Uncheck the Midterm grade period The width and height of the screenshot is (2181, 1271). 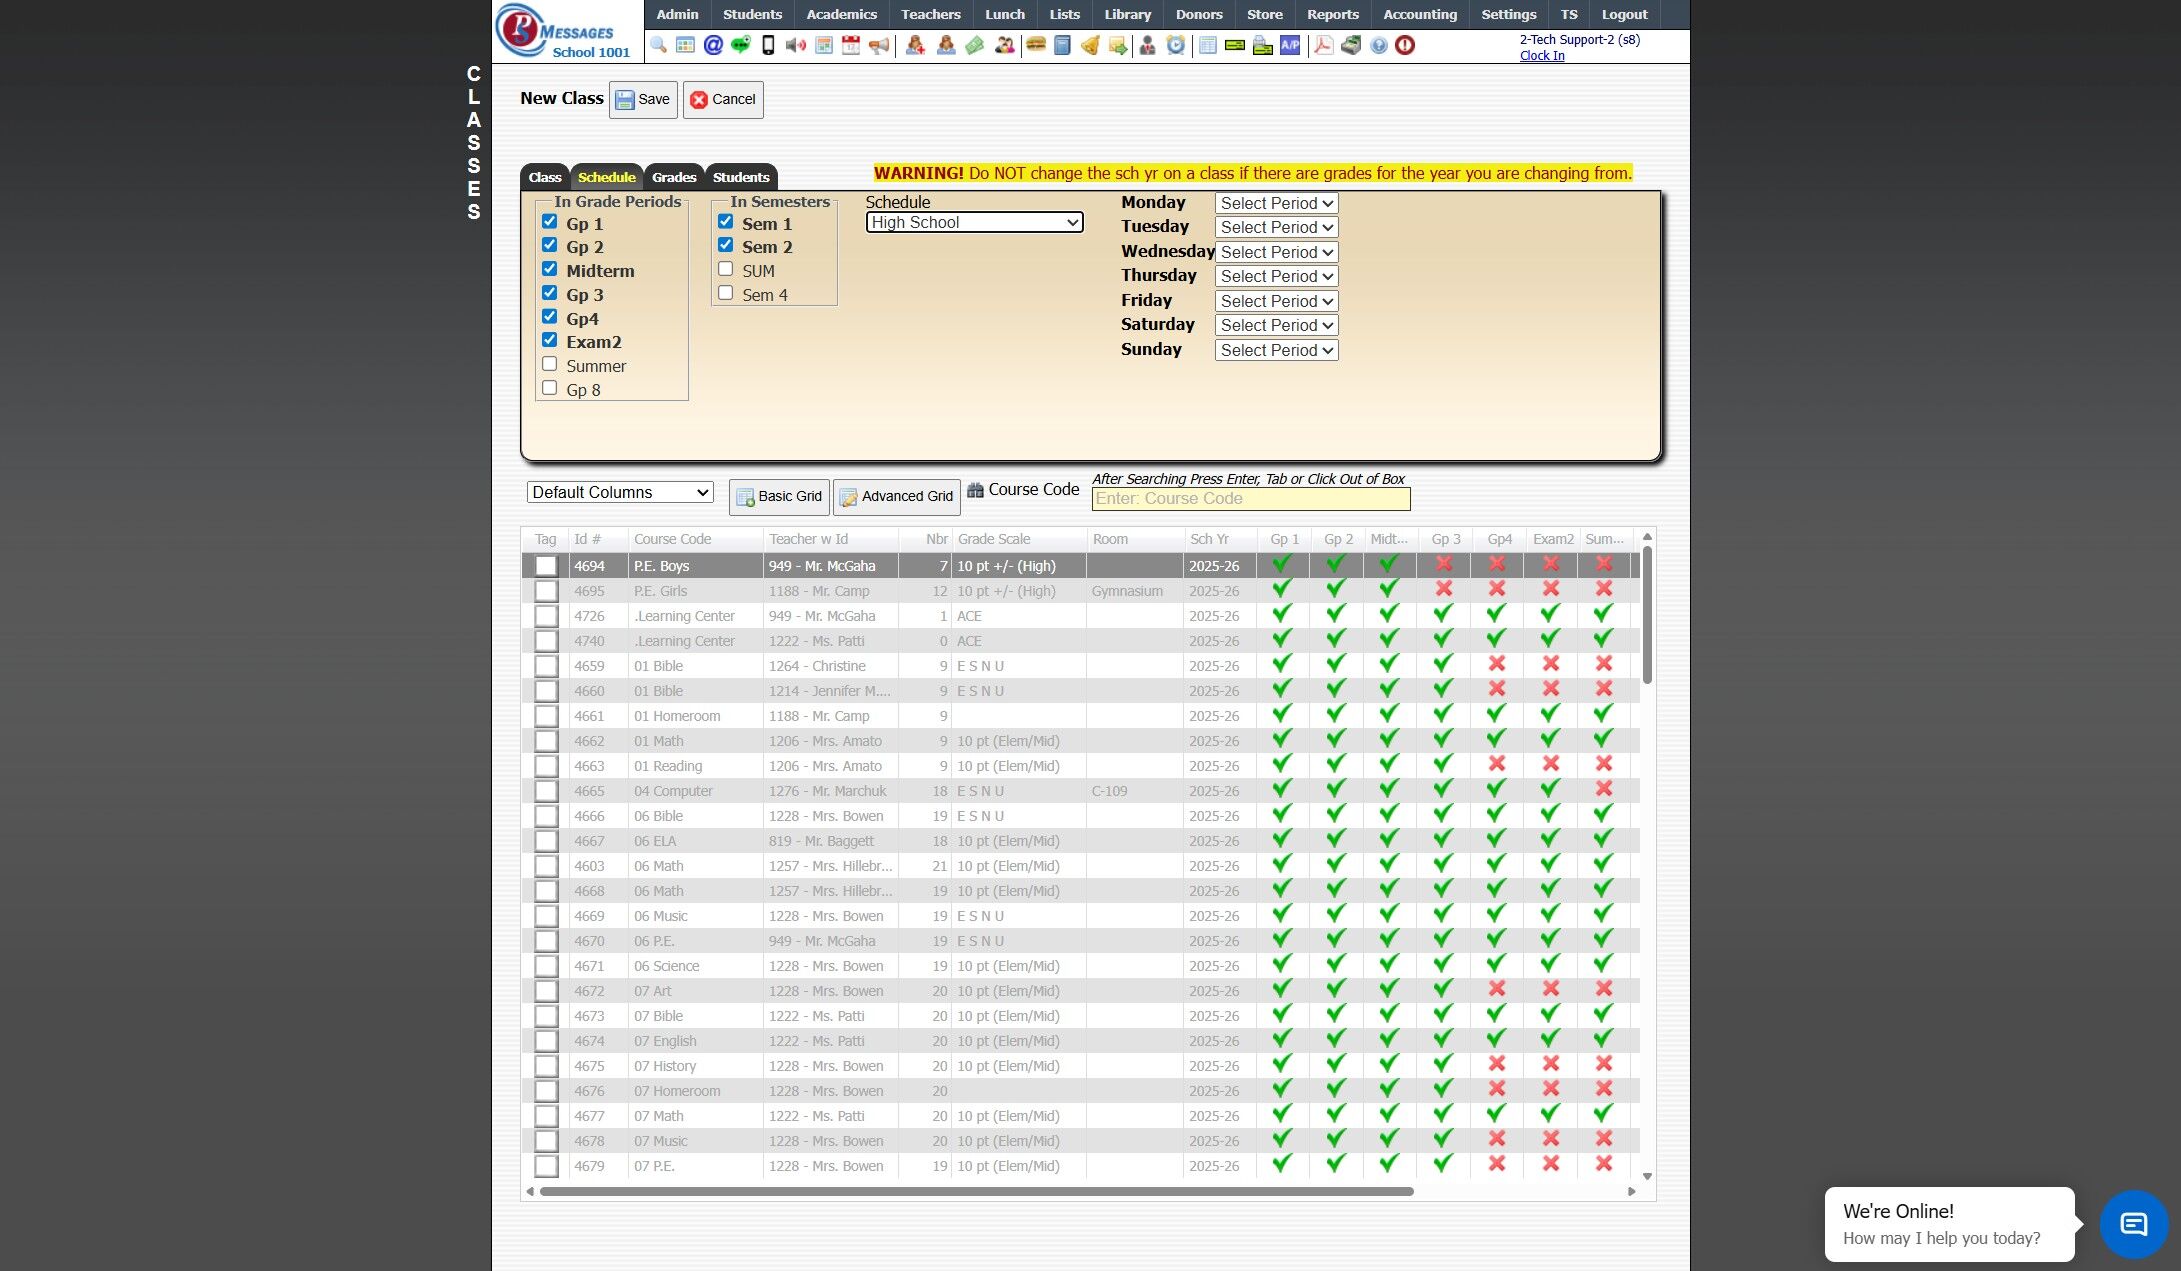549,269
